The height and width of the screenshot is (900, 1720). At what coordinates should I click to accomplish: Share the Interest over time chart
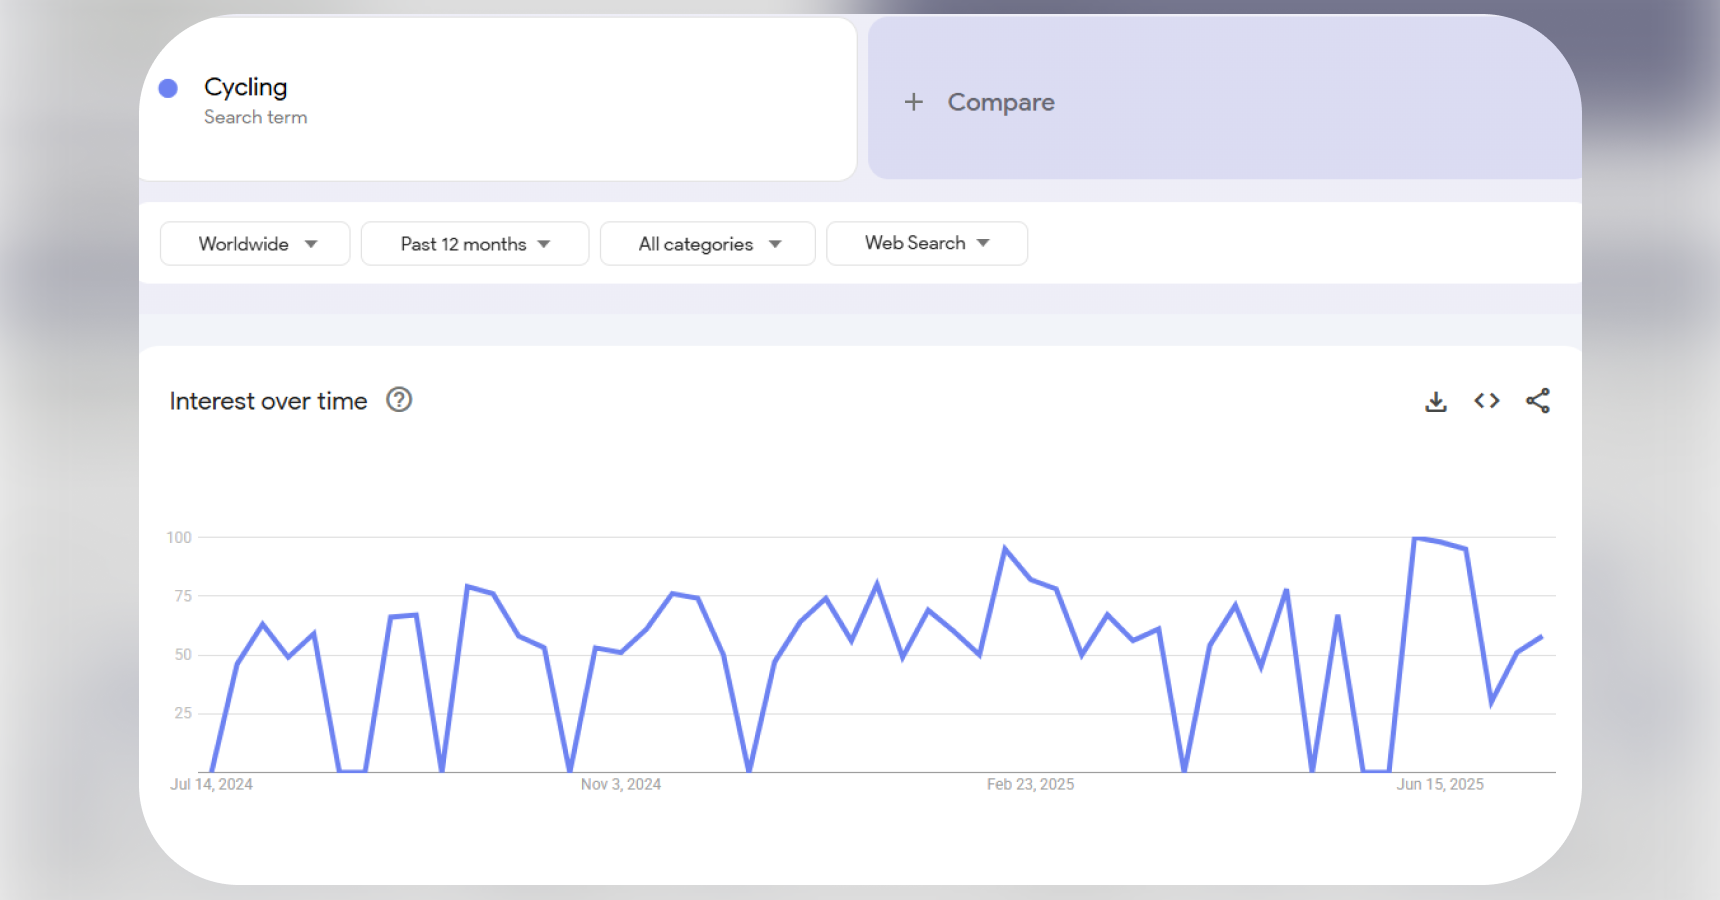(1538, 400)
